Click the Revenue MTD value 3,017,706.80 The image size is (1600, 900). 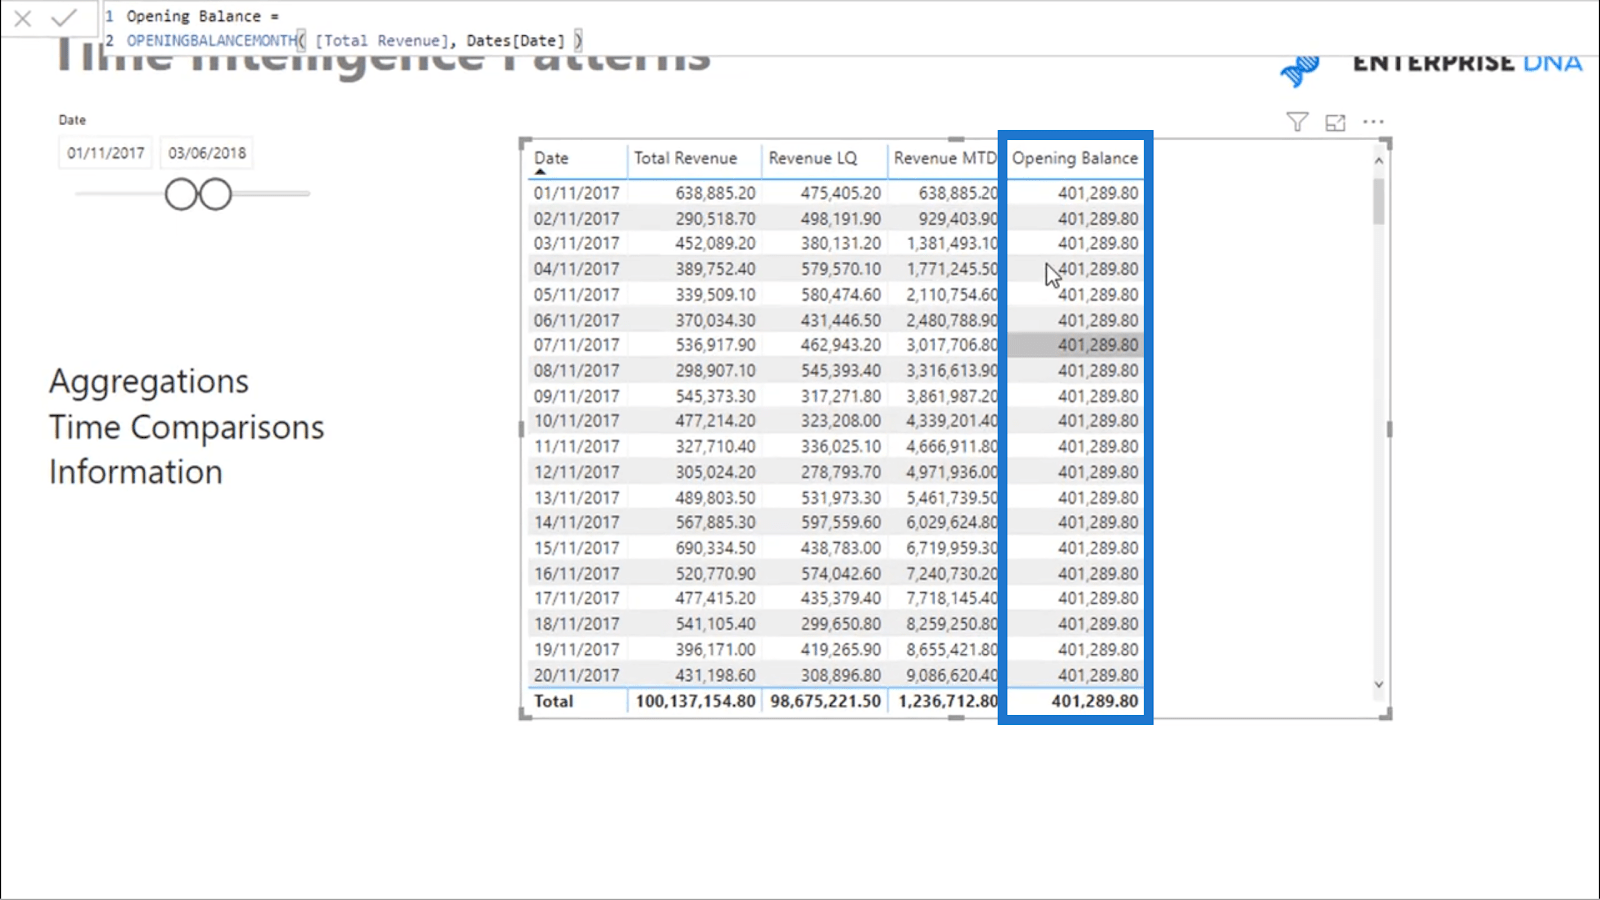[952, 345]
